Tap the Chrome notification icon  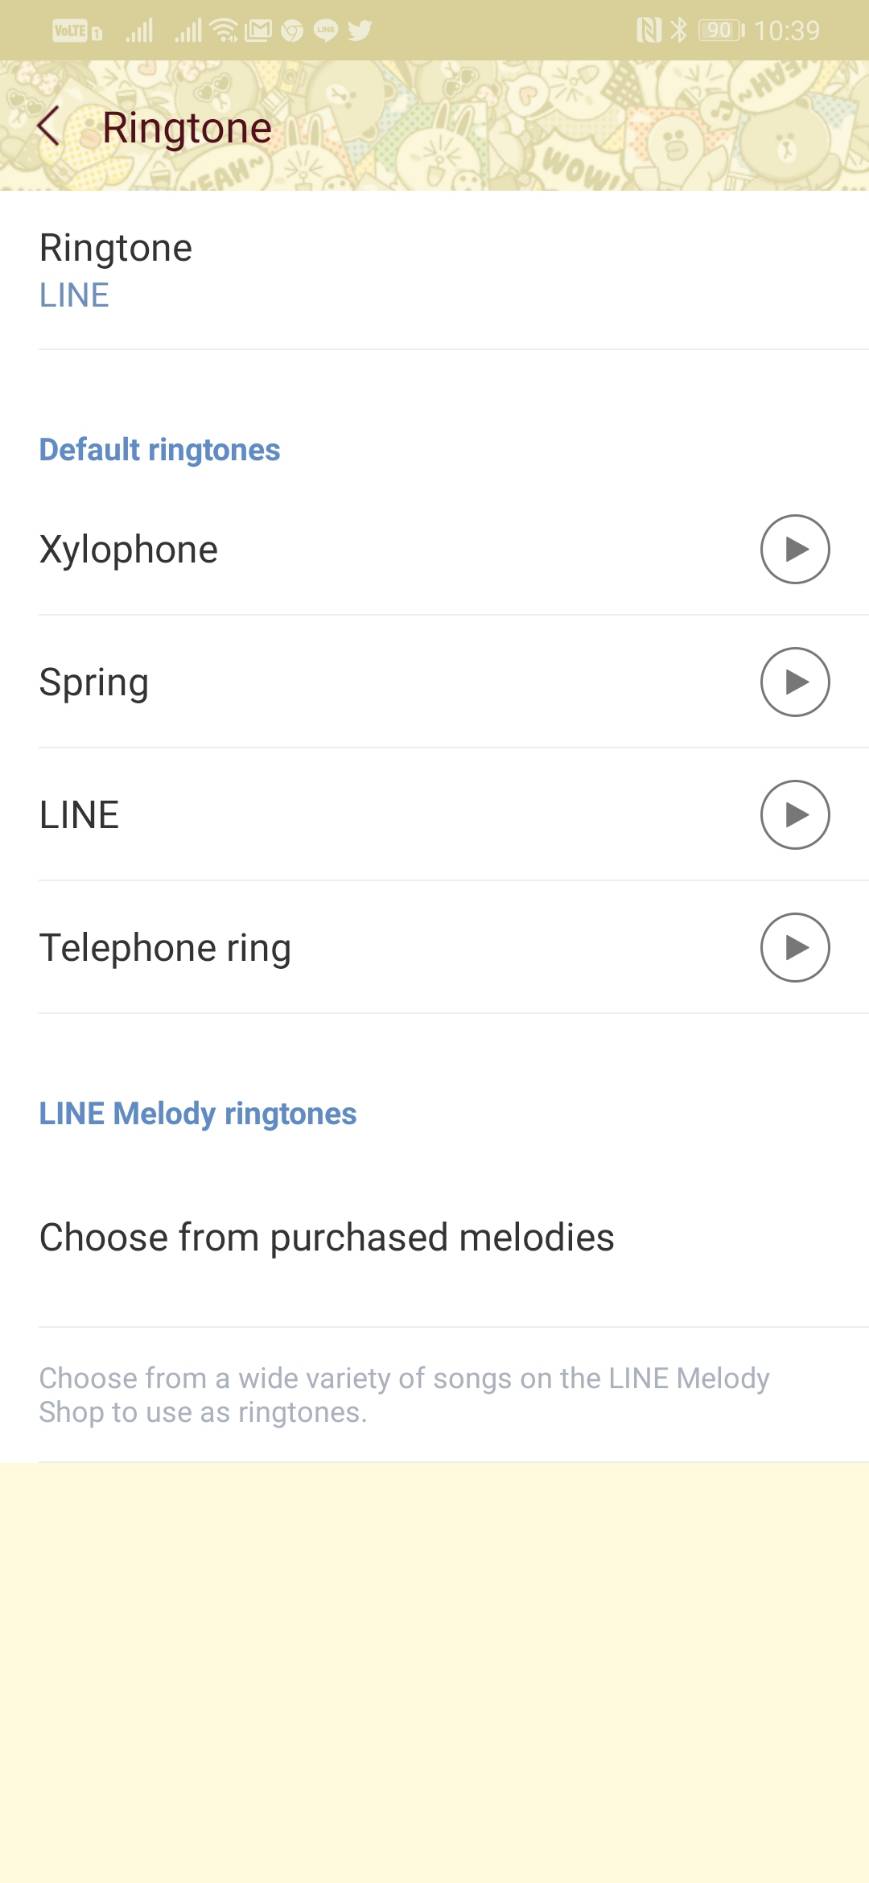point(292,30)
